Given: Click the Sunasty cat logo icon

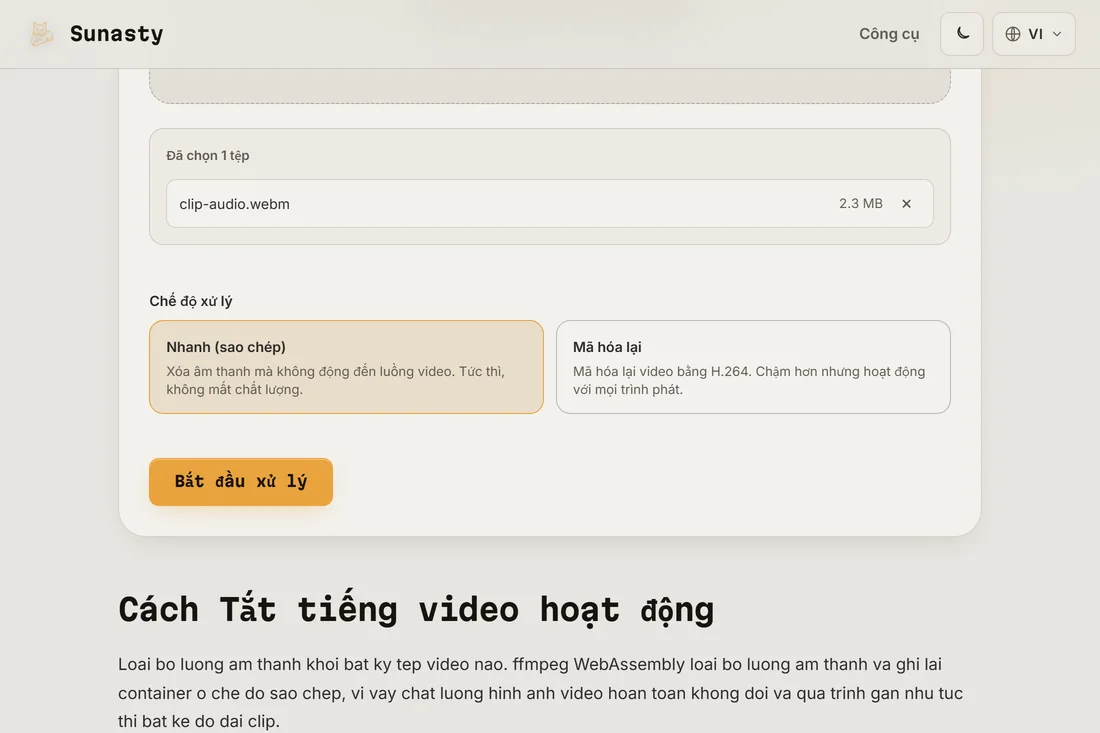Looking at the screenshot, I should (41, 34).
